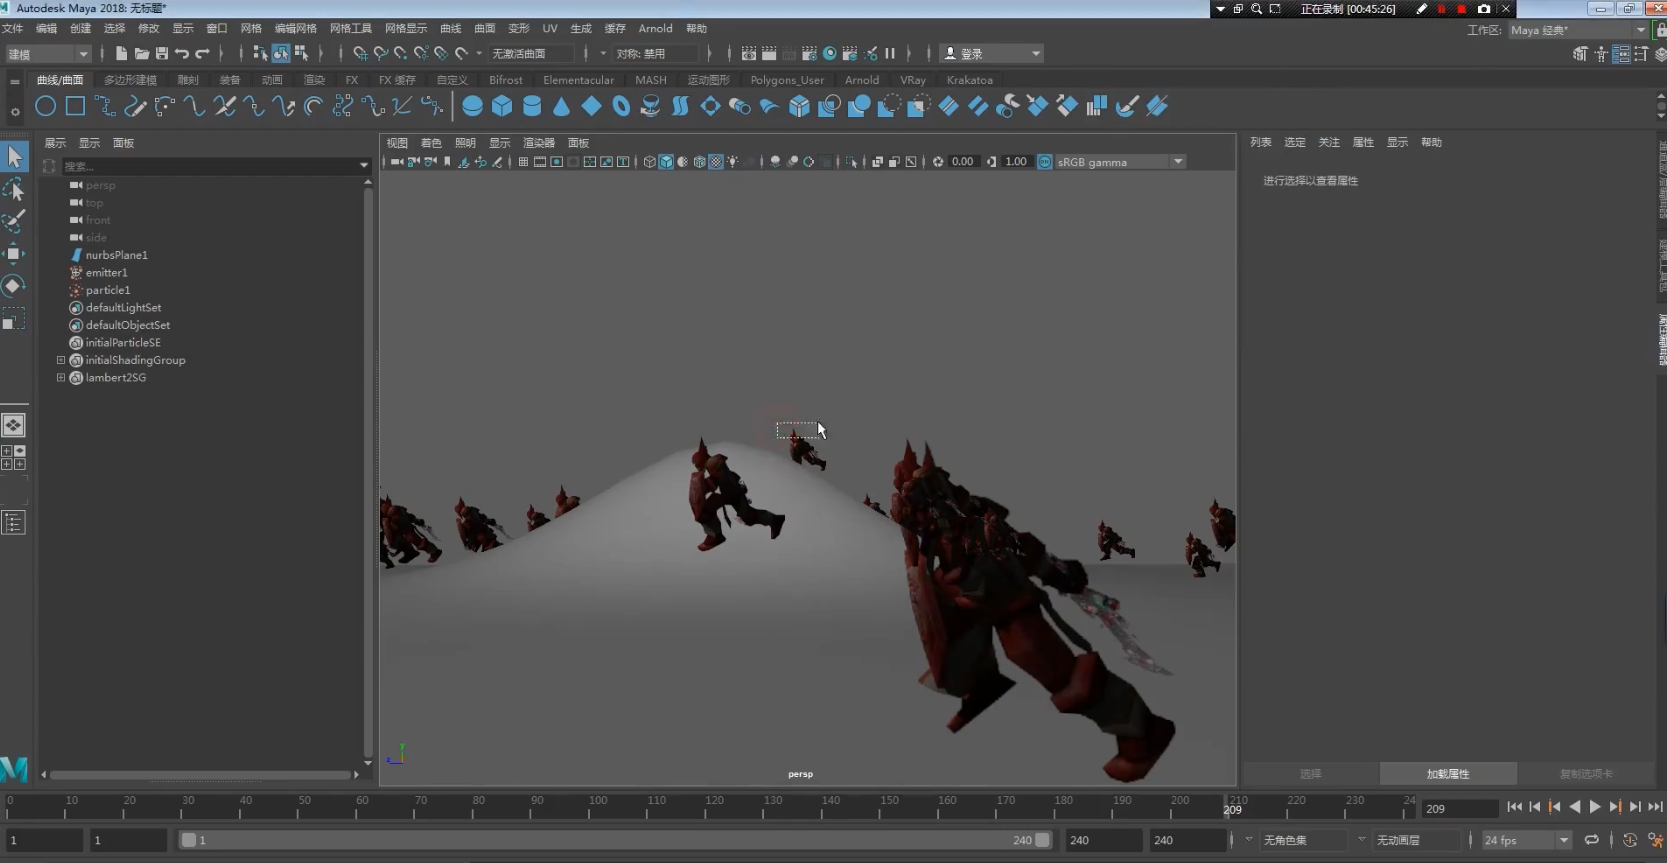This screenshot has width=1667, height=863.
Task: Open the UV menu in menu bar
Action: [550, 28]
